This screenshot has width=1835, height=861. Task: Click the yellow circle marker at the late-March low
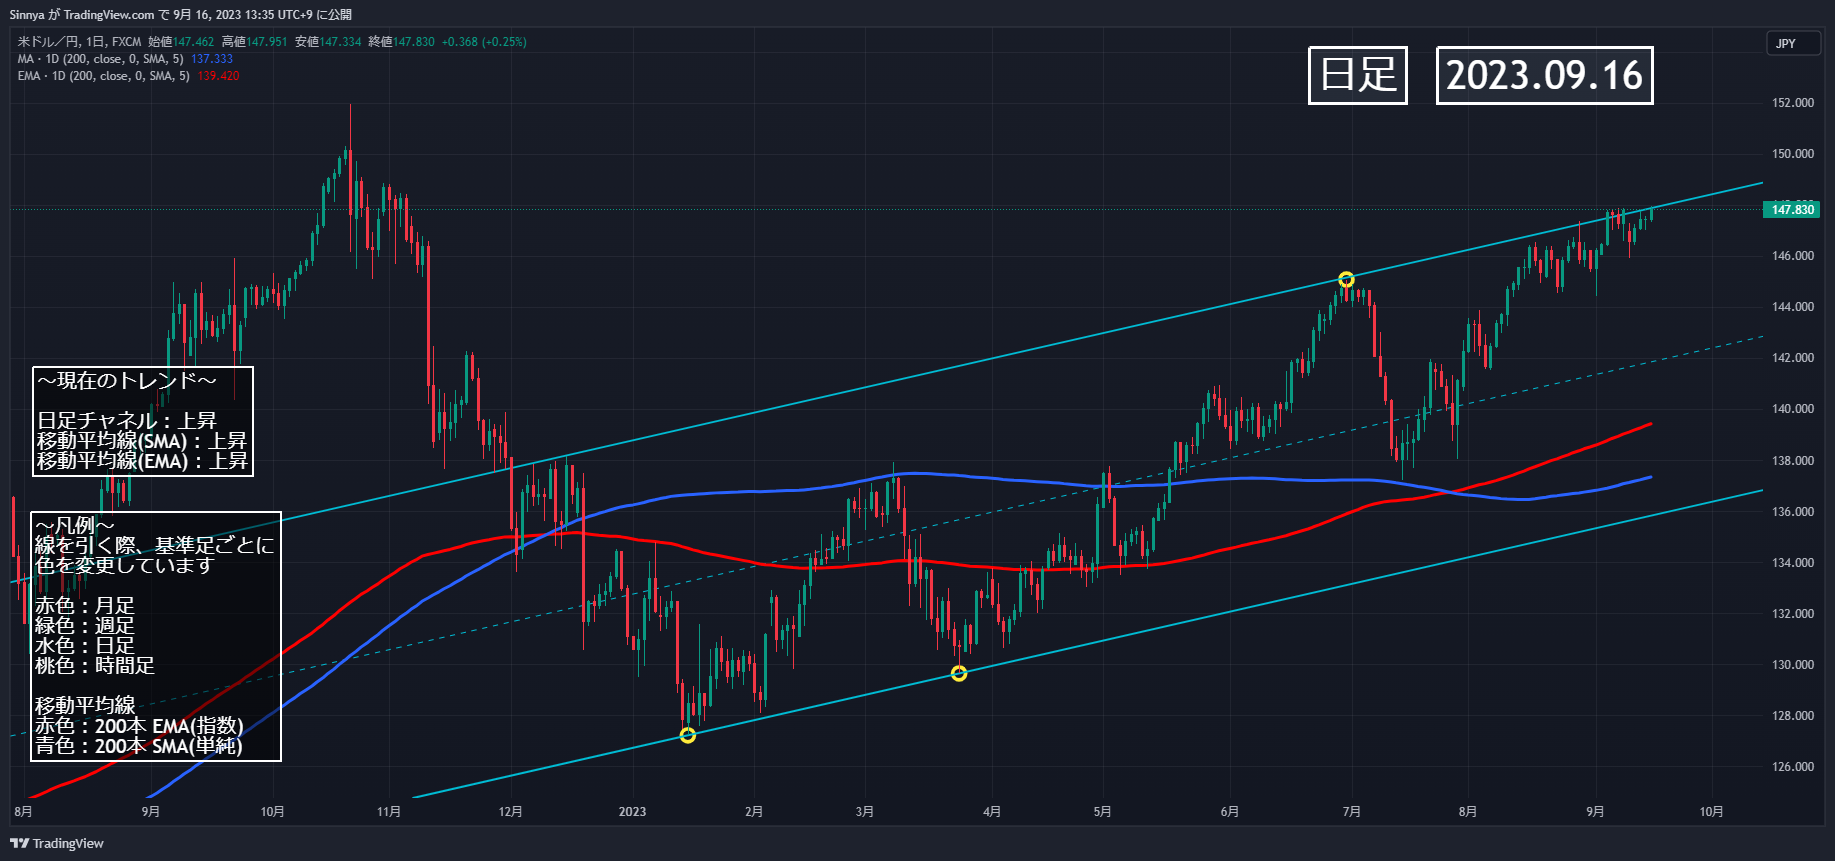coord(959,673)
